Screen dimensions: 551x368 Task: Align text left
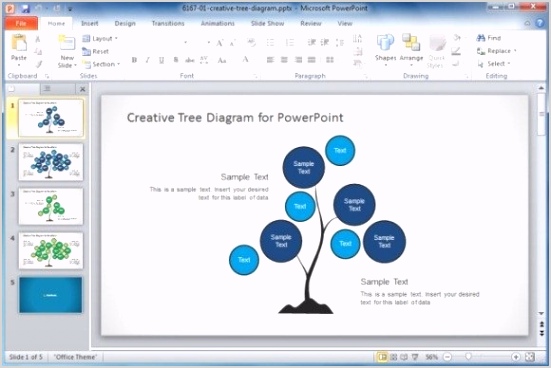coord(270,60)
